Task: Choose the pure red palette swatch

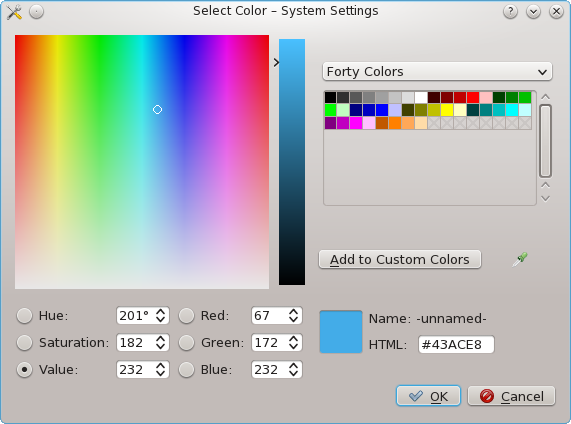Action: coord(473,97)
